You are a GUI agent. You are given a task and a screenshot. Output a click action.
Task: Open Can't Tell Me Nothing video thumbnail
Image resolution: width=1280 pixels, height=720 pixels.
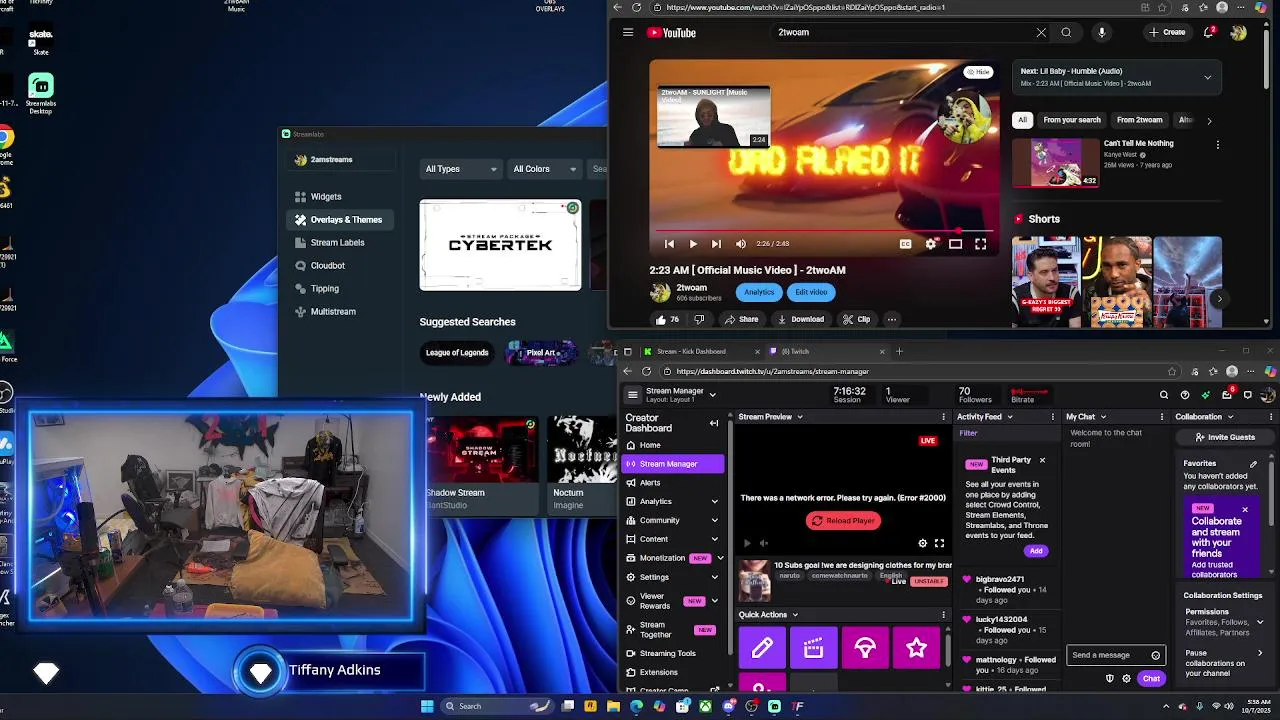point(1056,162)
